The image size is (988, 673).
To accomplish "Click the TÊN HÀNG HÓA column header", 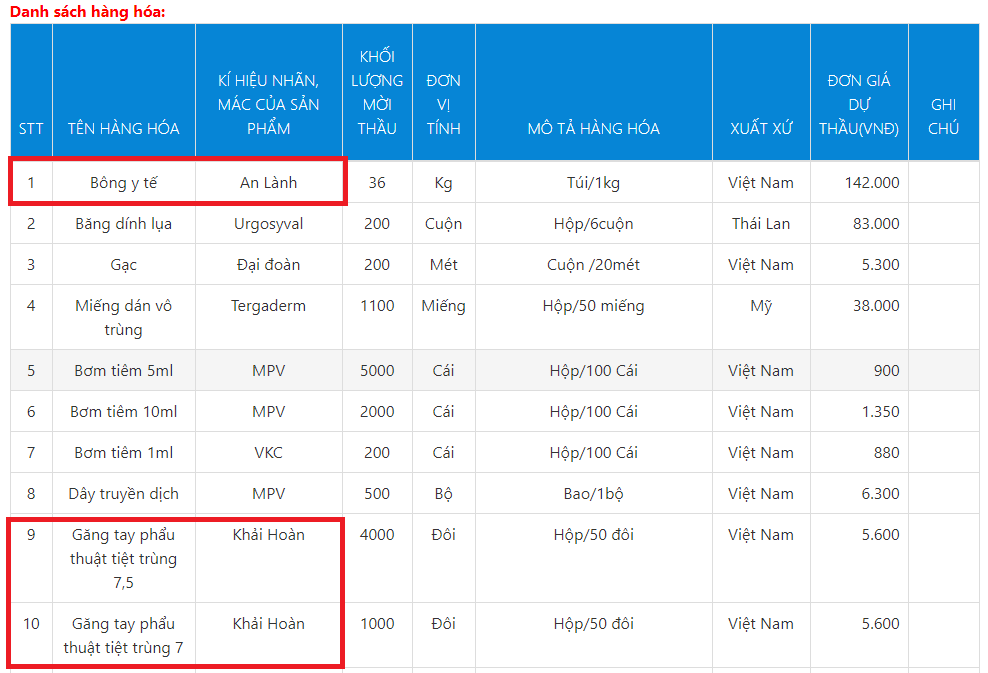I will click(x=123, y=128).
